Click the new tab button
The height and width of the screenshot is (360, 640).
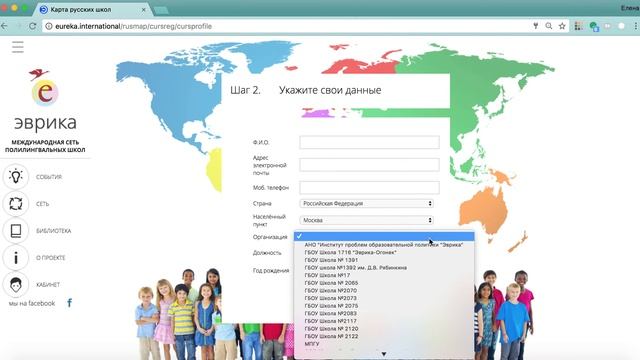tap(161, 10)
